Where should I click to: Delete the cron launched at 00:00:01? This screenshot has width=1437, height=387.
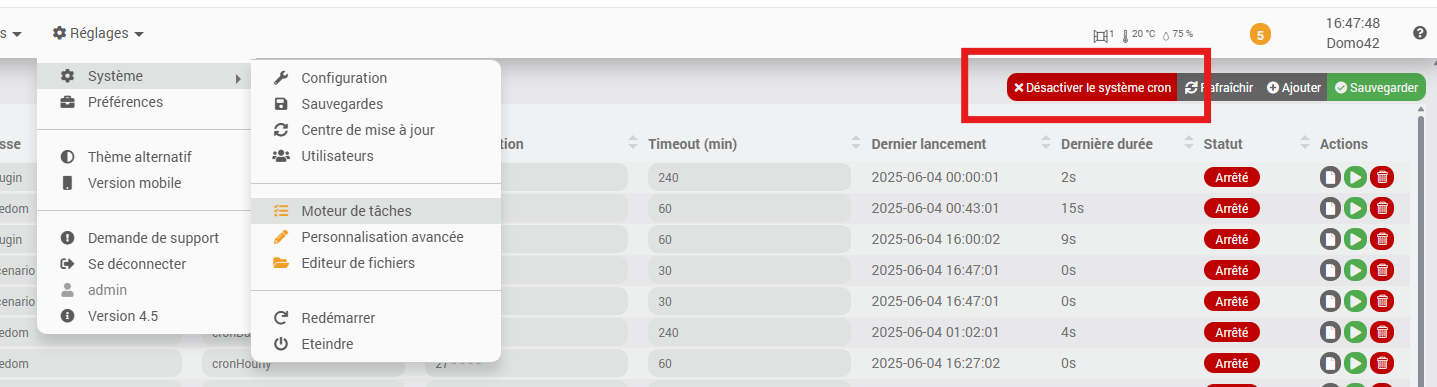1382,178
